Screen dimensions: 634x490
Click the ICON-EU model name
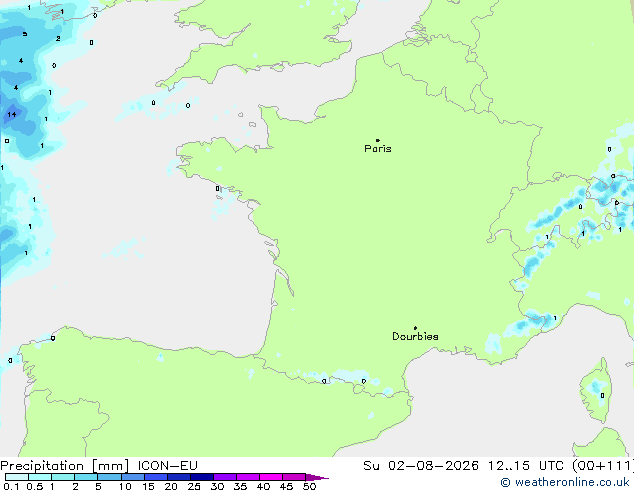(x=167, y=466)
